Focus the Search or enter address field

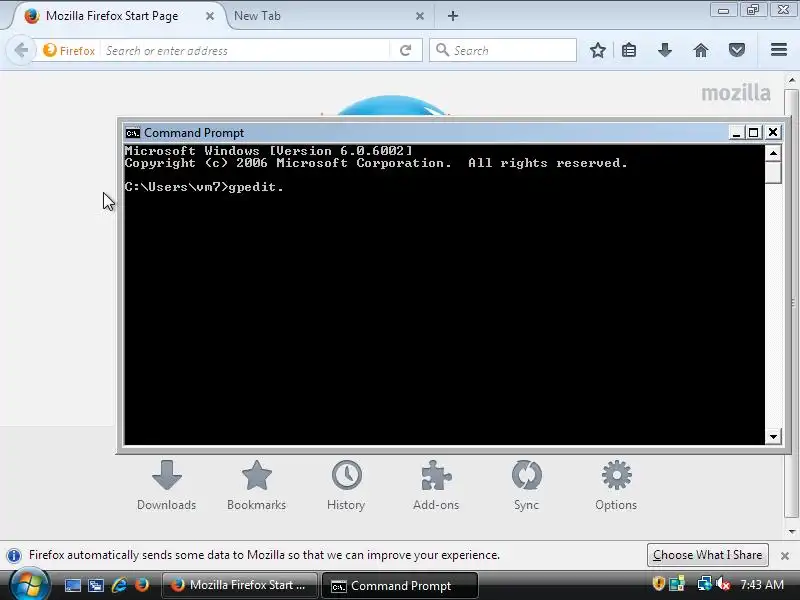click(x=246, y=51)
